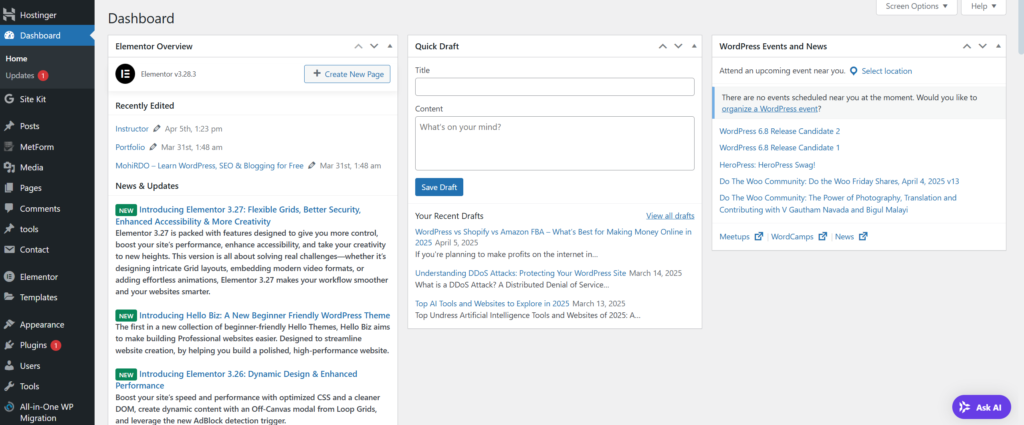Click the Quick Draft Title field
The height and width of the screenshot is (425, 1024).
pyautogui.click(x=554, y=87)
